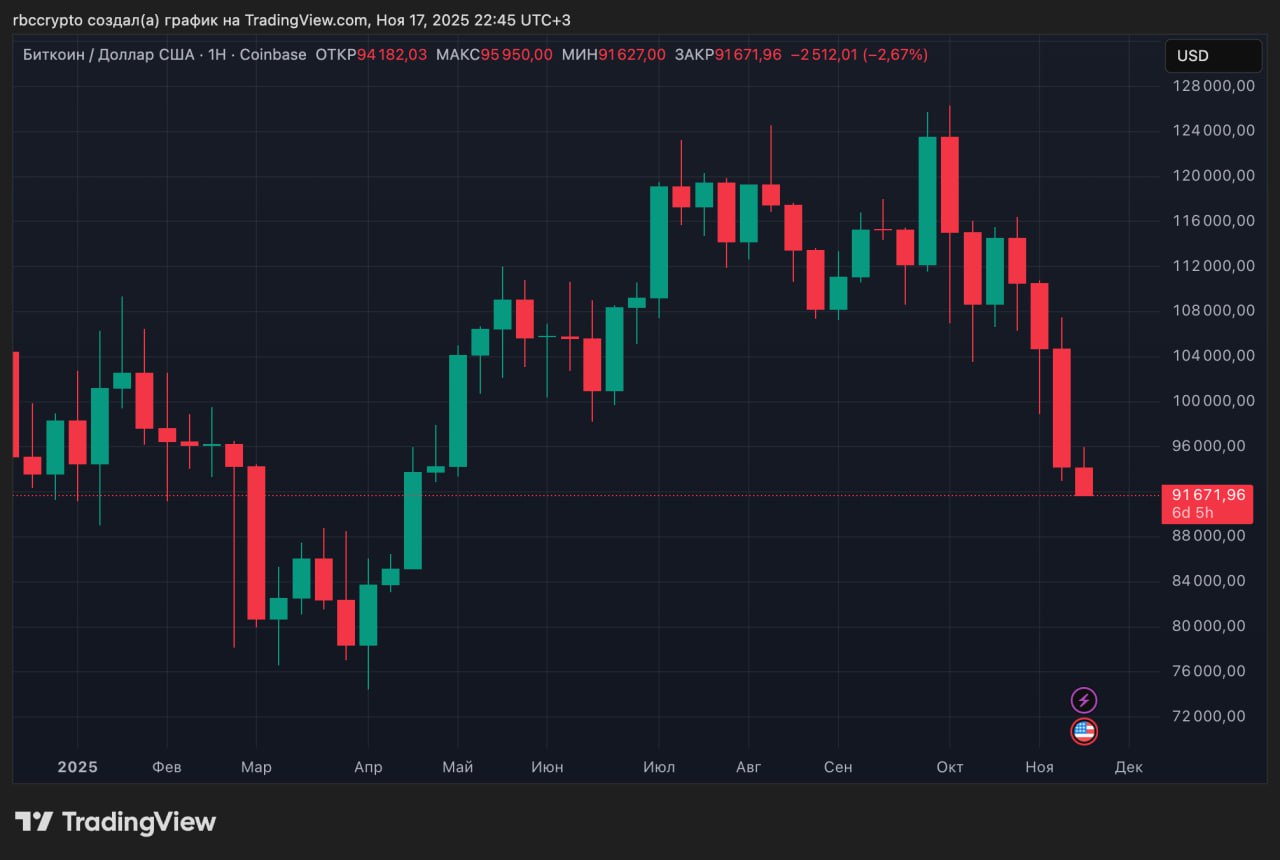Click the TradingView wordmark text at the bottom
The image size is (1280, 860).
(139, 822)
